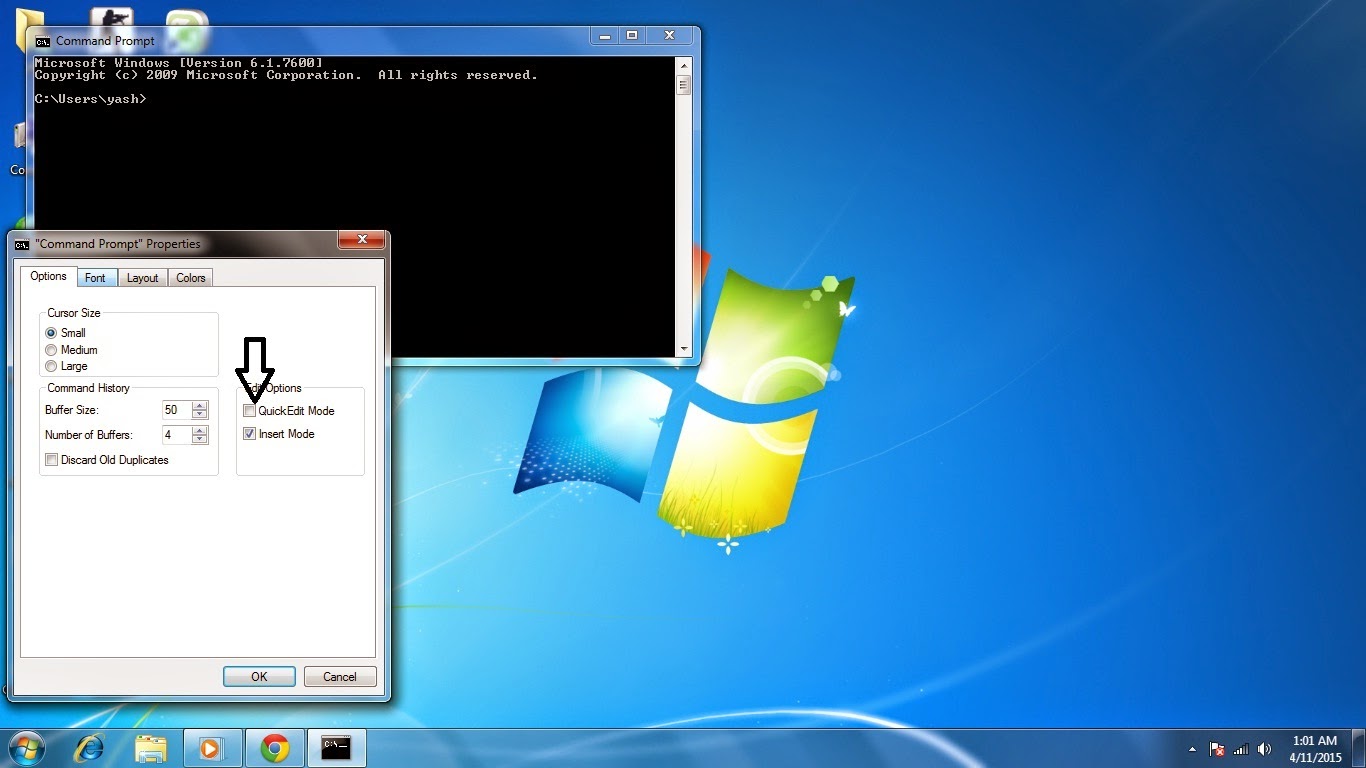Image resolution: width=1366 pixels, height=768 pixels.
Task: Switch to the Options tab
Action: tap(48, 277)
